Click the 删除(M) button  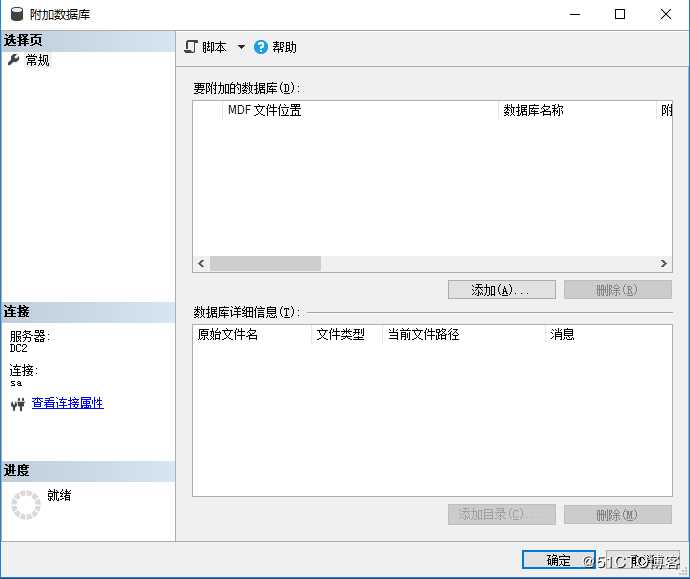click(618, 514)
